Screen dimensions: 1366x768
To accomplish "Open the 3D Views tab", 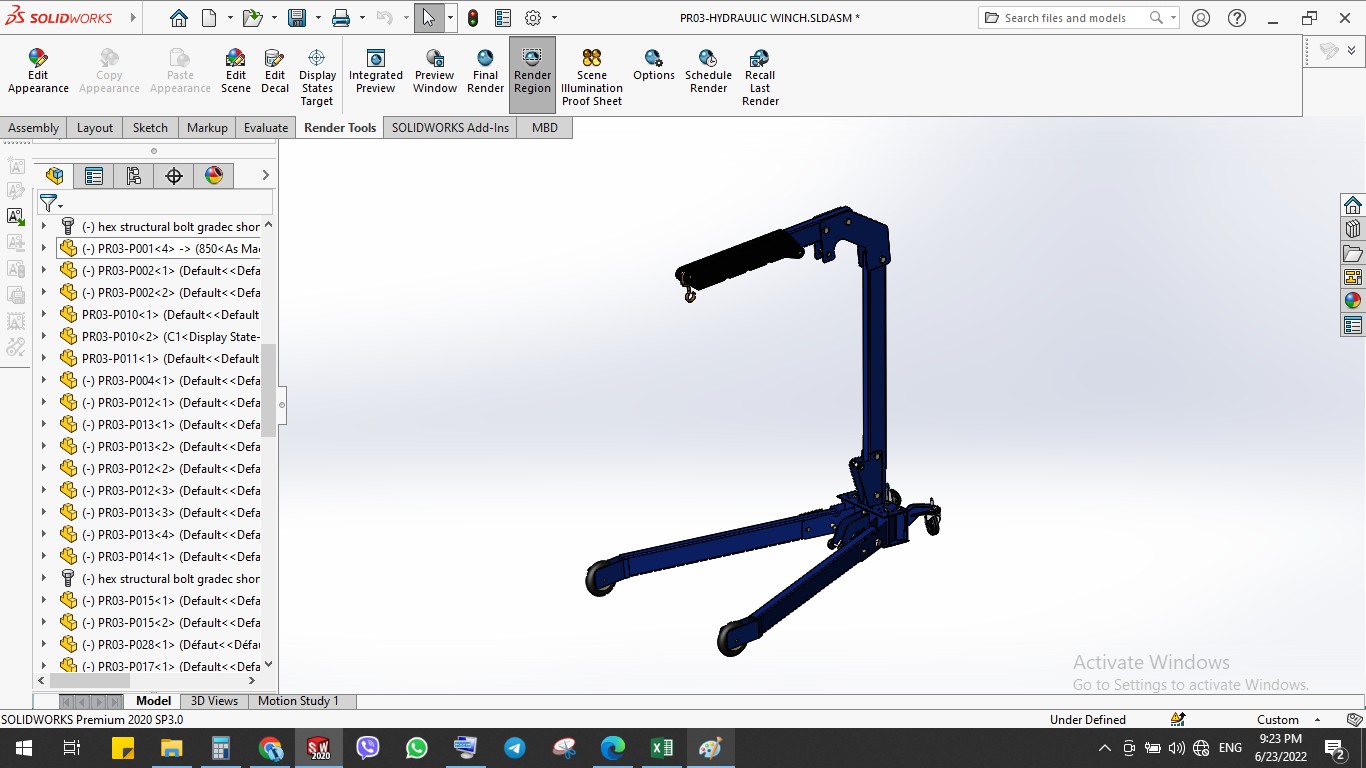I will pyautogui.click(x=215, y=701).
